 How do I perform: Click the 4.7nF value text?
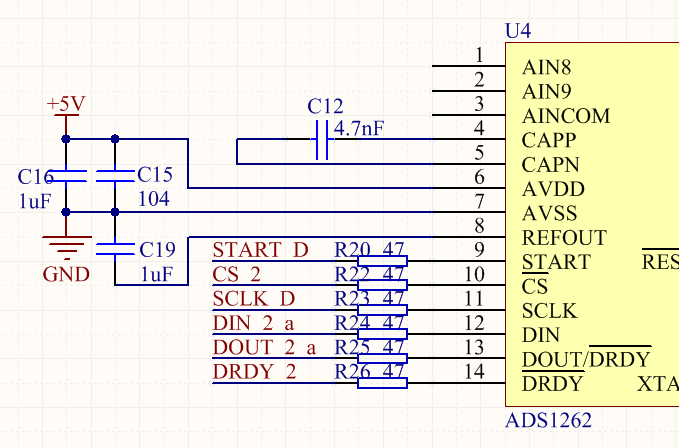click(359, 128)
